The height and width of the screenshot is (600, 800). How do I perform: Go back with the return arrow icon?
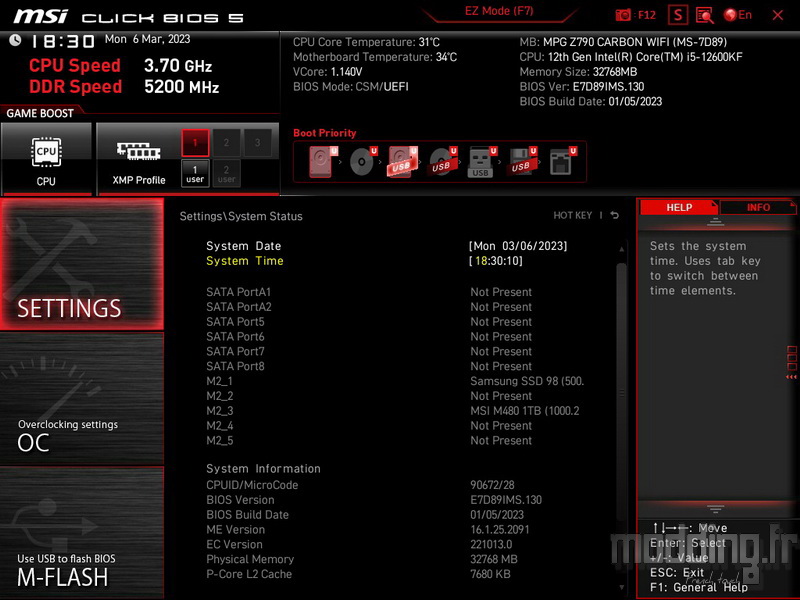[x=615, y=215]
